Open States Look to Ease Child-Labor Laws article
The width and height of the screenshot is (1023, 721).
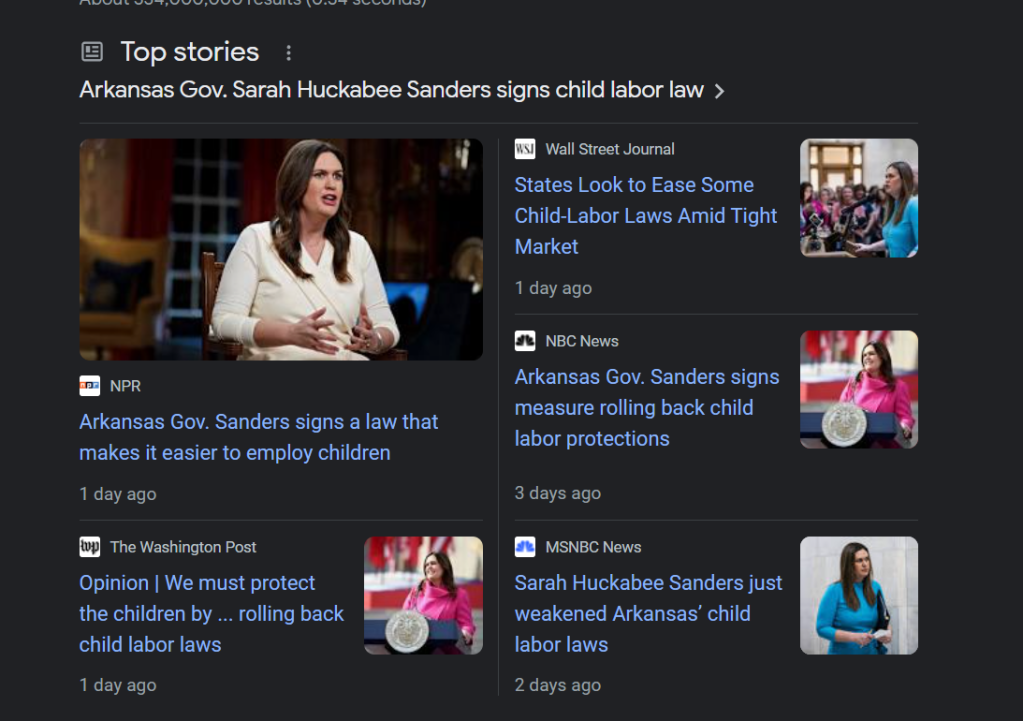point(645,215)
